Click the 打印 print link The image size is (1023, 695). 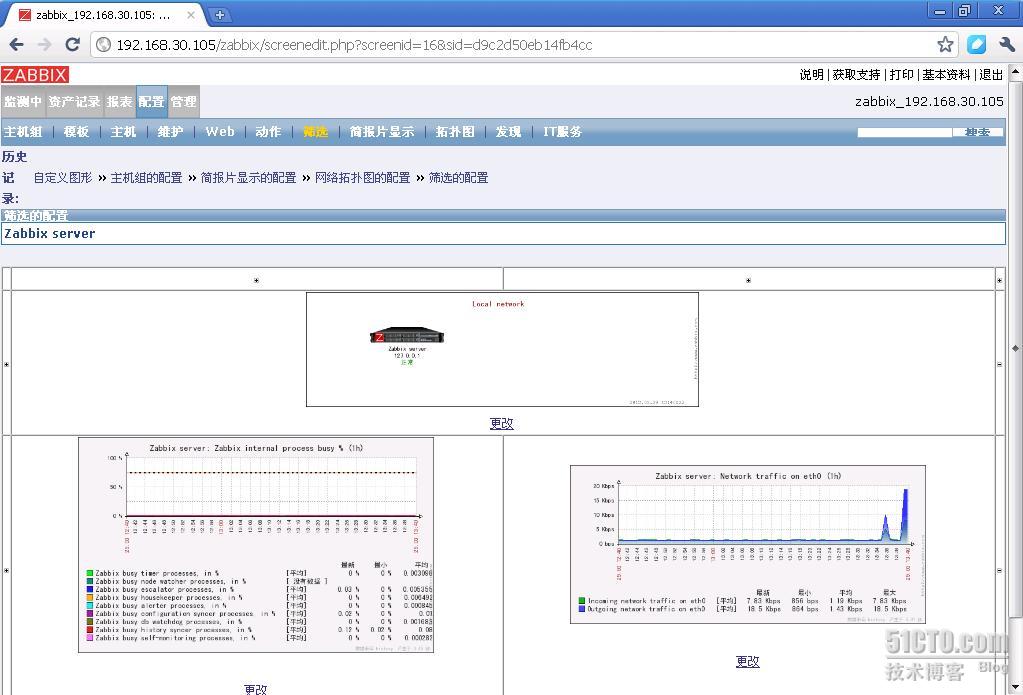[902, 74]
